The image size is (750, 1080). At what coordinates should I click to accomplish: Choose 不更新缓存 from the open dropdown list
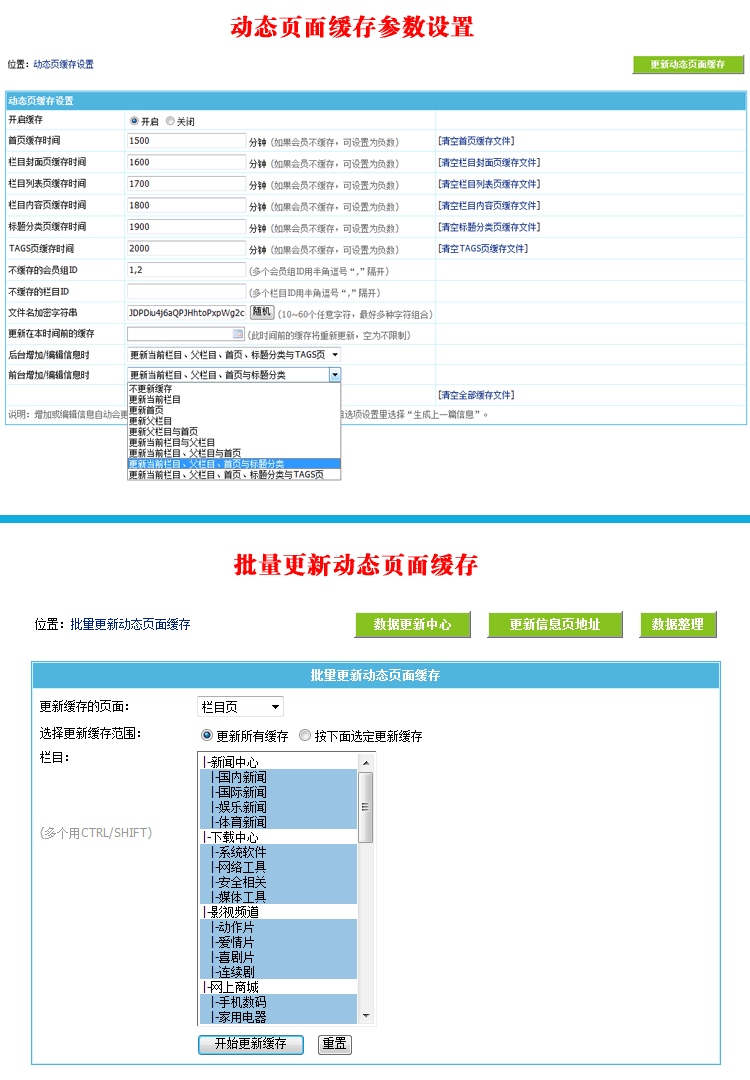click(151, 388)
